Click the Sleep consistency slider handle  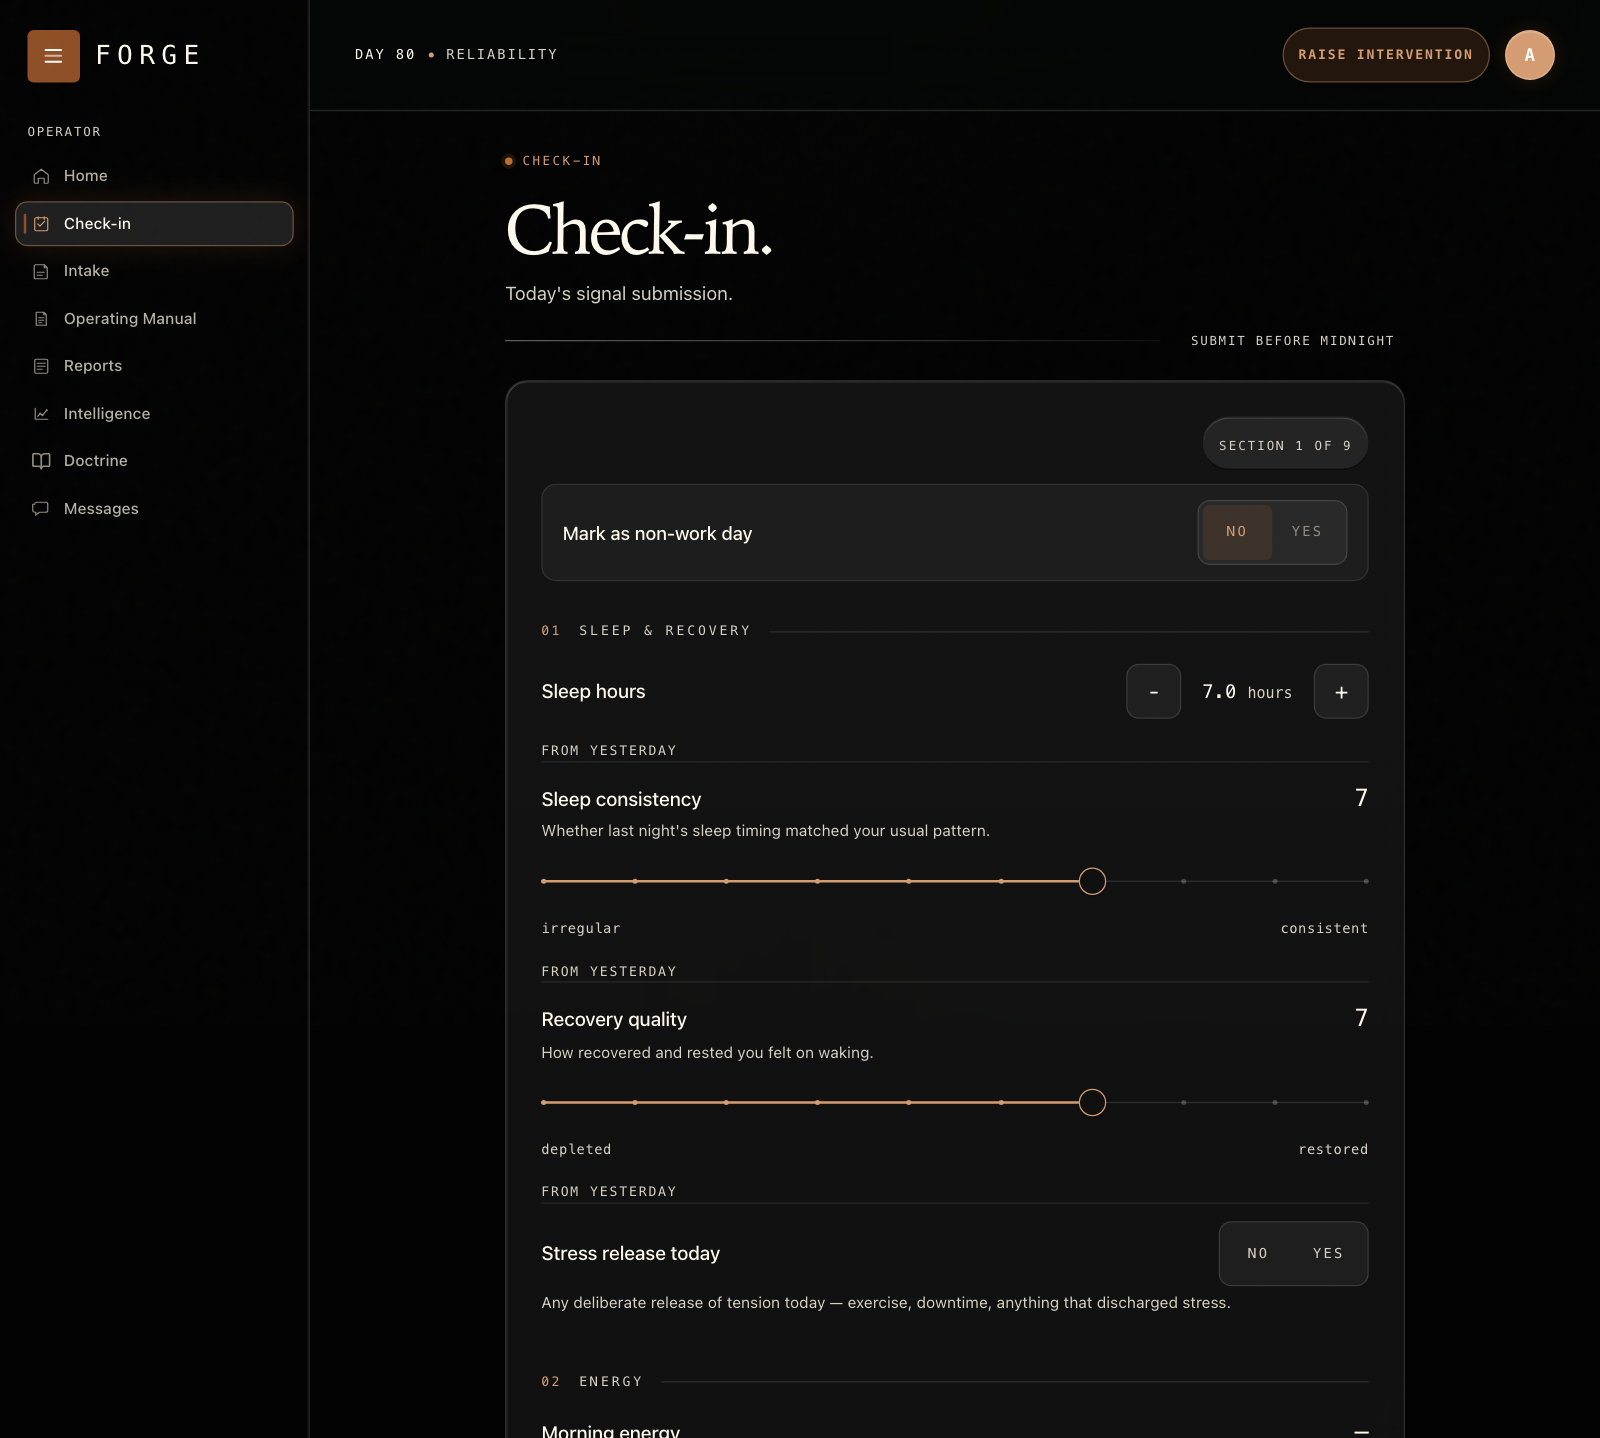coord(1093,882)
